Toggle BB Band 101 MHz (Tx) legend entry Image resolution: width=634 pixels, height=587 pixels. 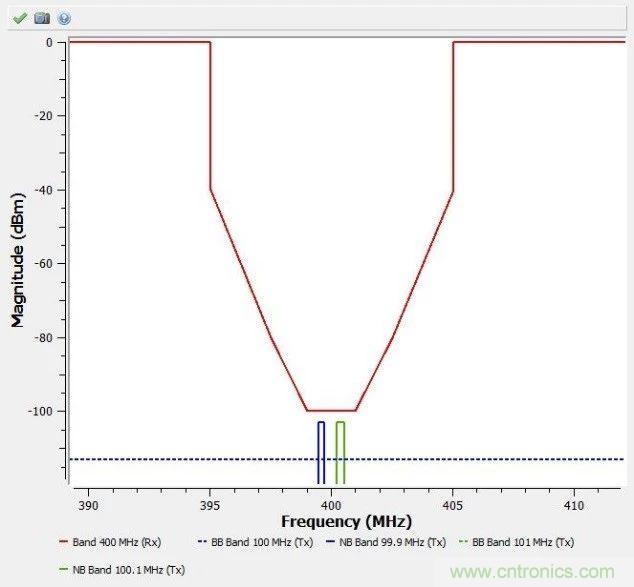pos(523,542)
